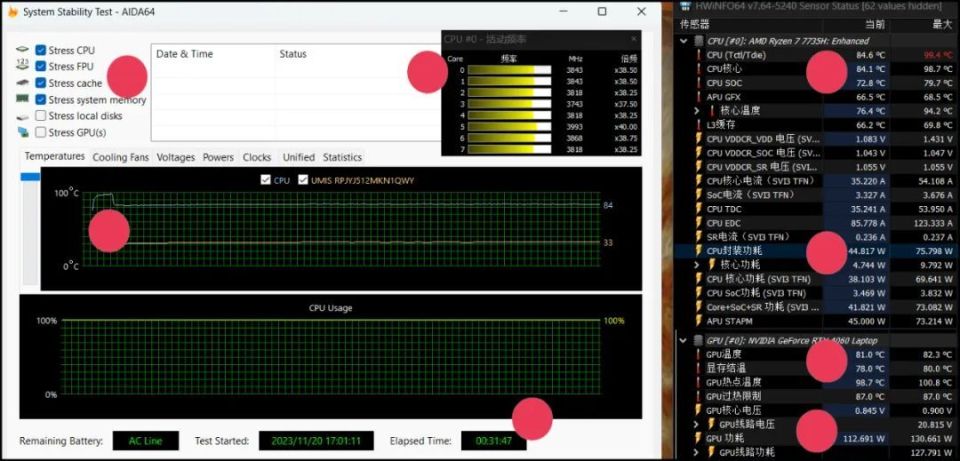Click the disk drive icon beside Stress local disks
The width and height of the screenshot is (960, 461).
click(x=23, y=116)
